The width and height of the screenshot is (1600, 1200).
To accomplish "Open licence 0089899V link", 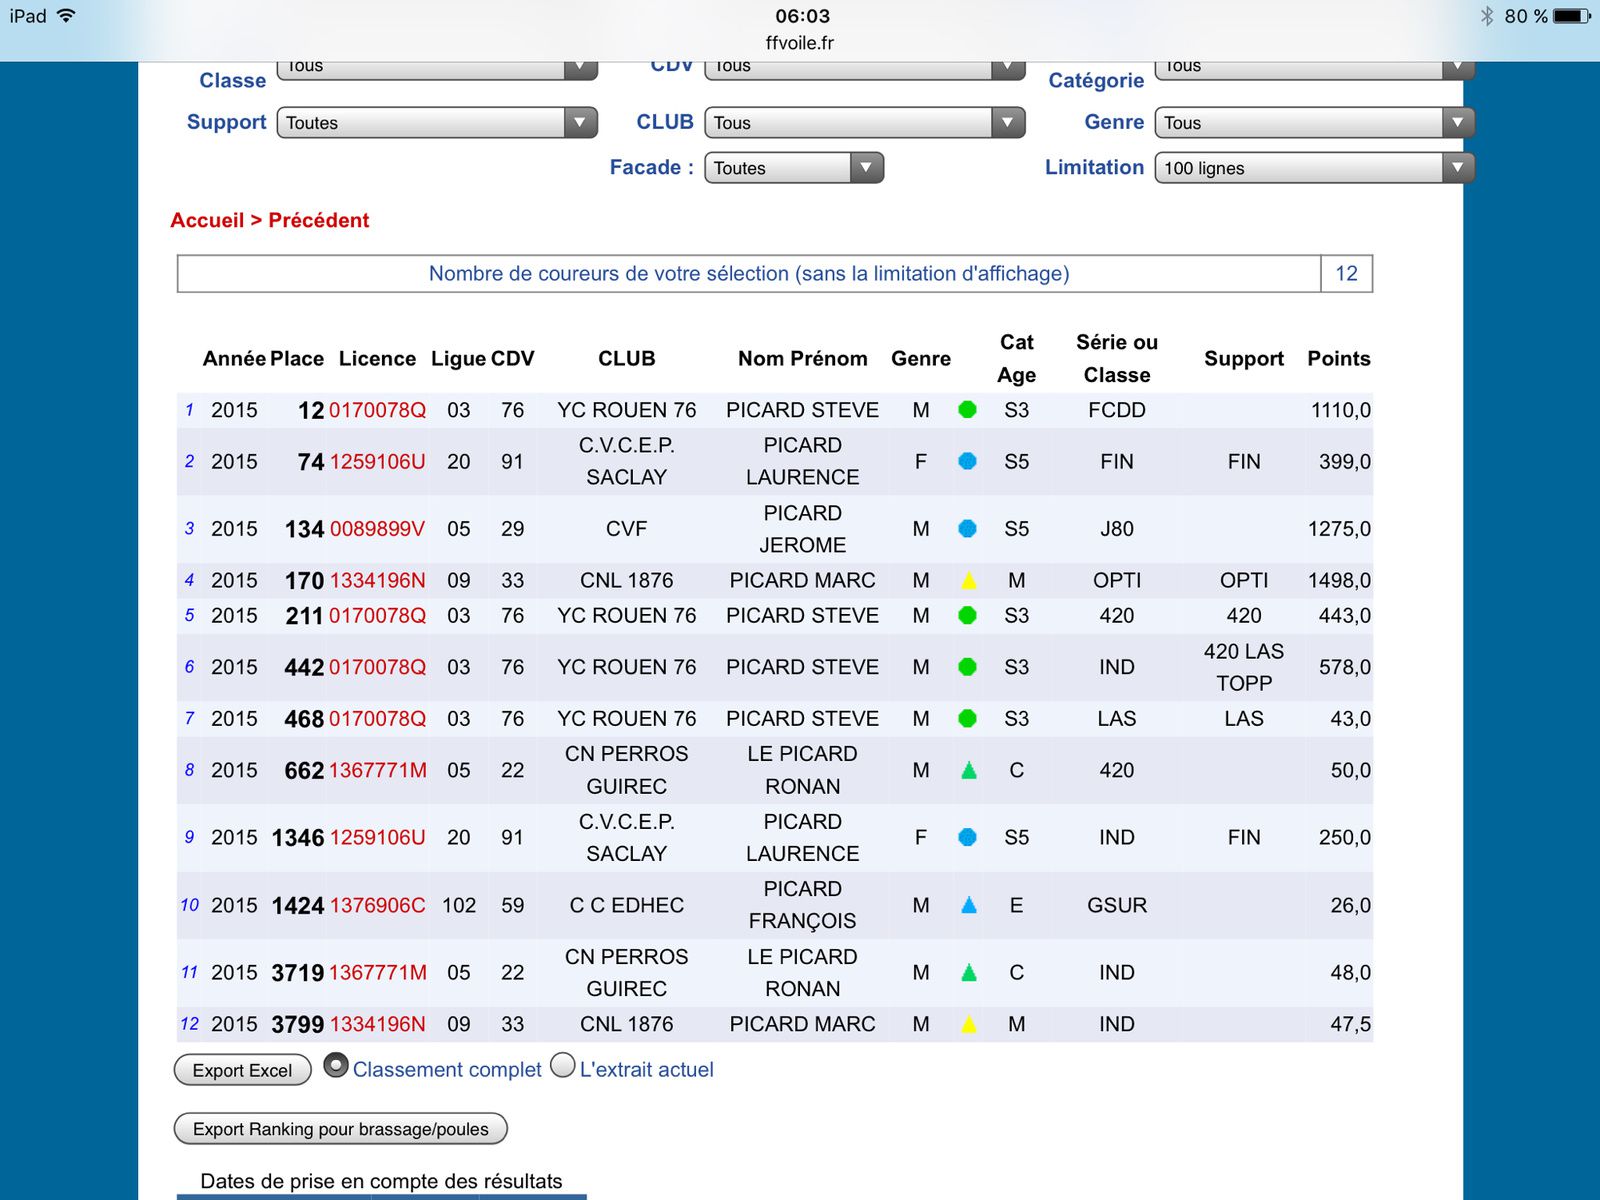I will click(x=377, y=529).
